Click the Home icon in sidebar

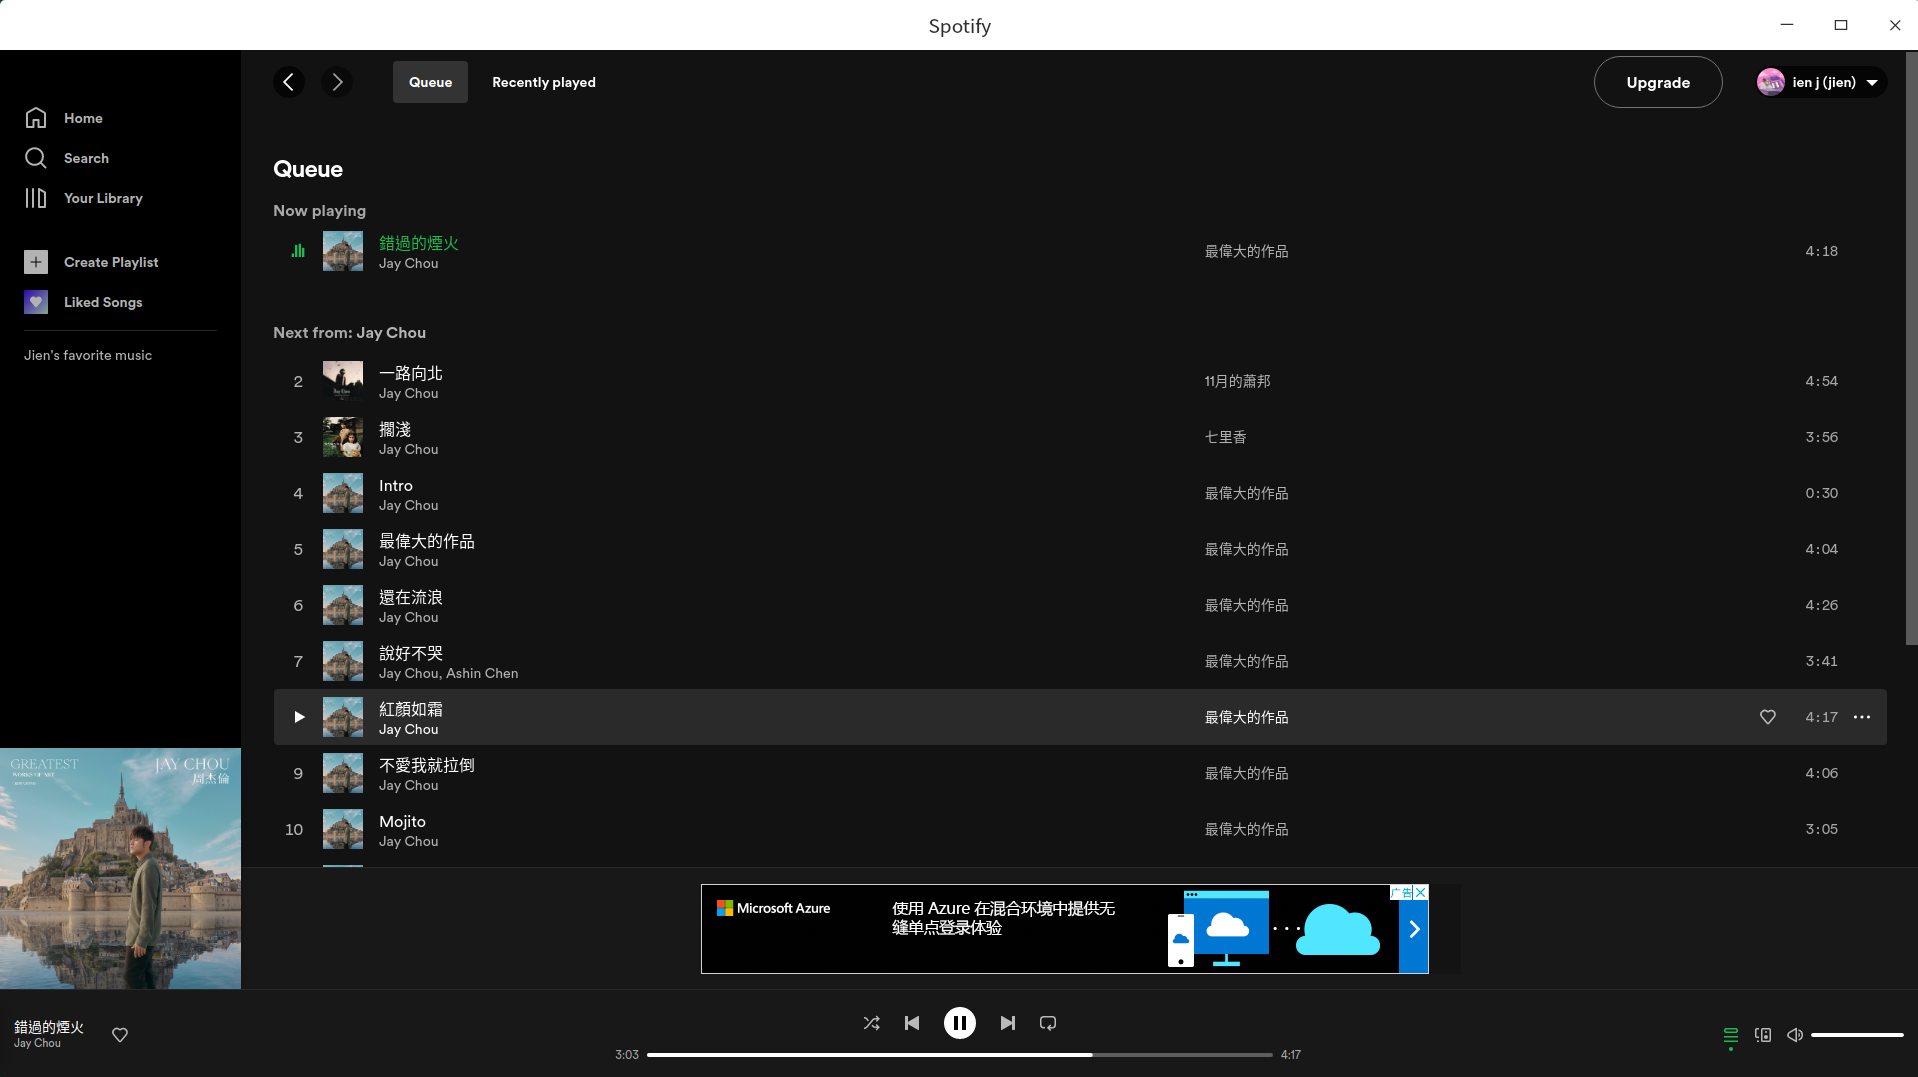[x=36, y=118]
